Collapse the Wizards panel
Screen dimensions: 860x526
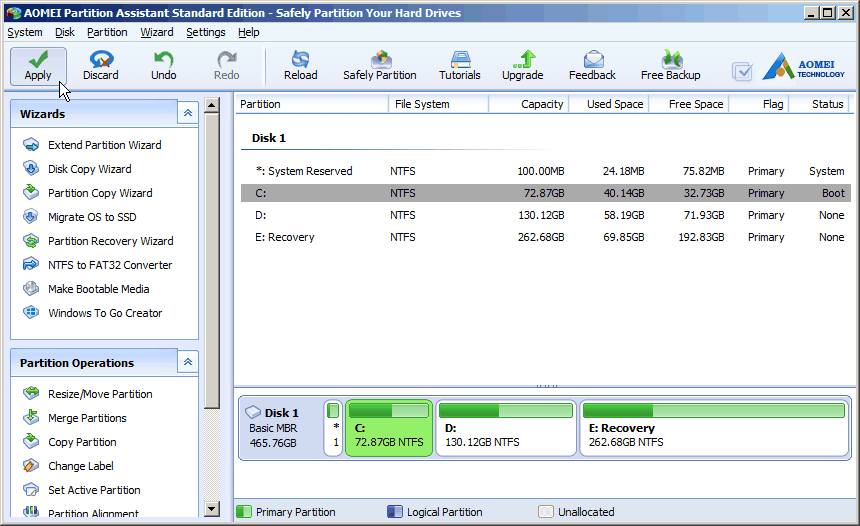[188, 113]
